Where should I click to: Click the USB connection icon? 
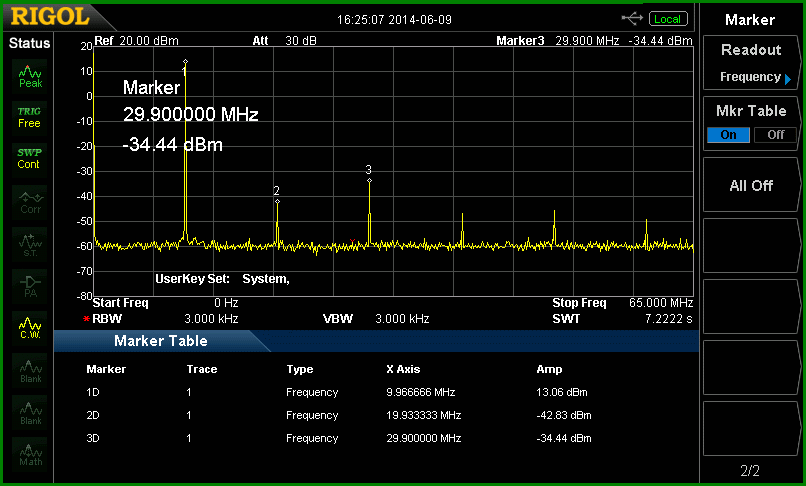coord(632,19)
